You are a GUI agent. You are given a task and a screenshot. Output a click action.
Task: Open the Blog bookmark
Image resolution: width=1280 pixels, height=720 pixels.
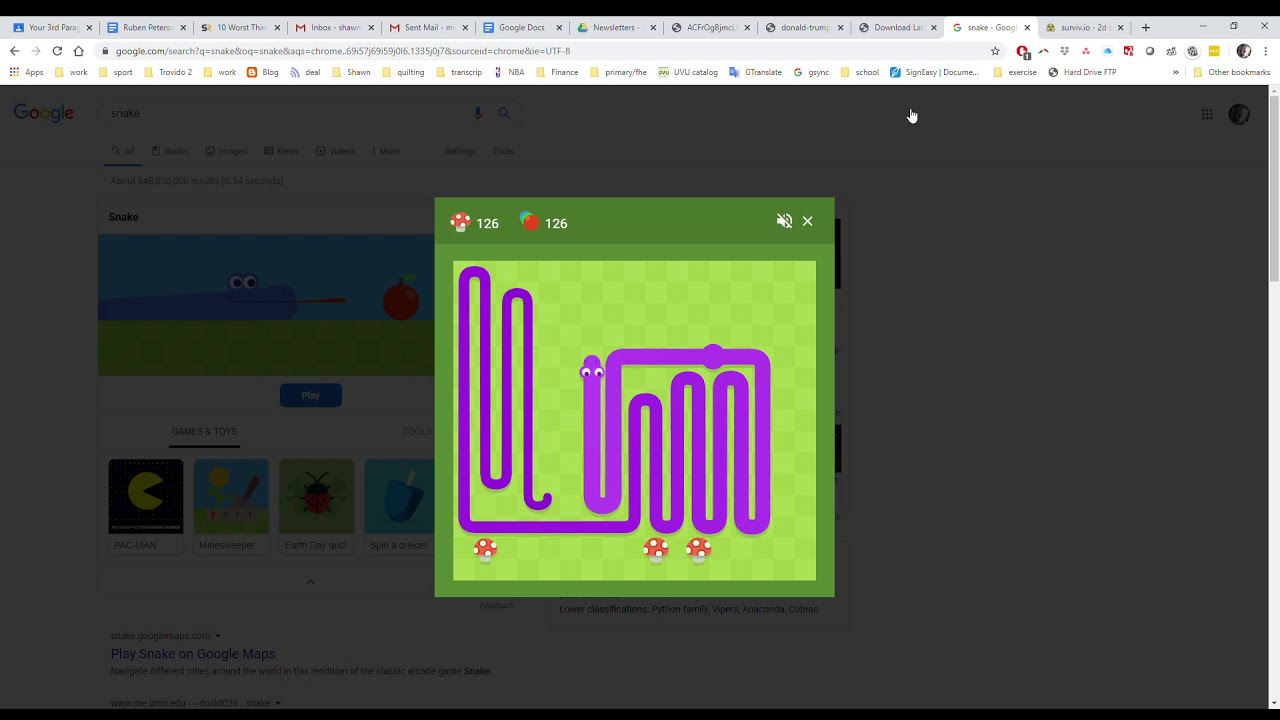pos(263,72)
